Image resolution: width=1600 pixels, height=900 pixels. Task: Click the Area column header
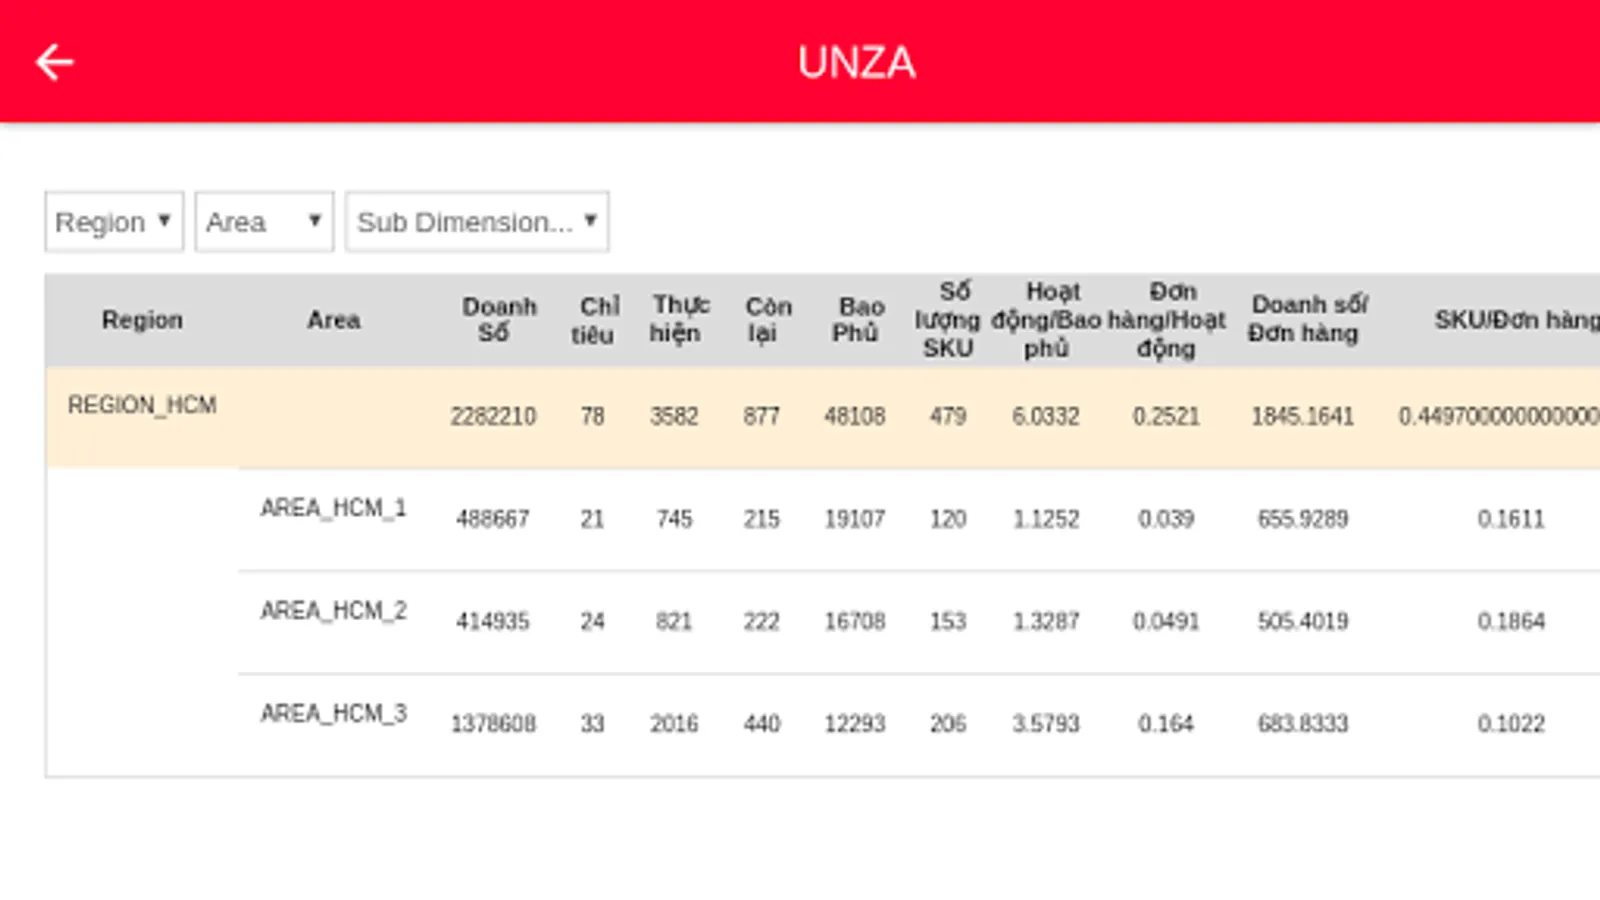point(334,320)
